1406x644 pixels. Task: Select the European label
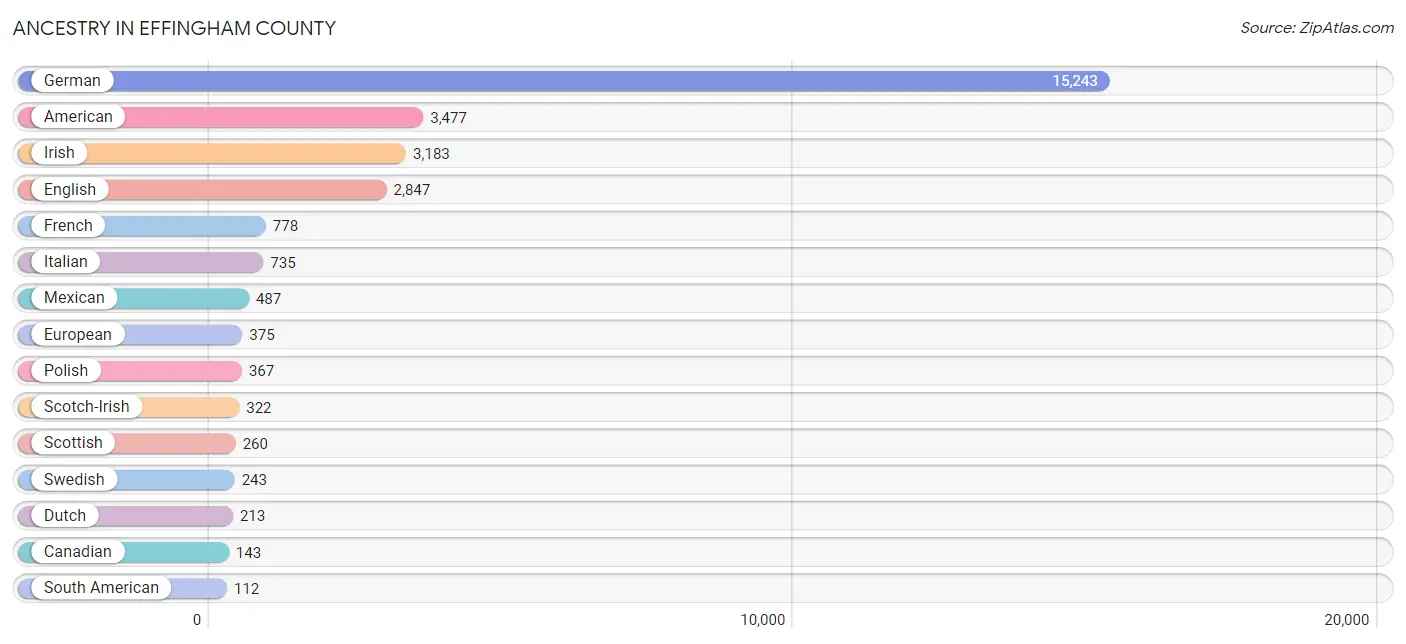click(78, 334)
